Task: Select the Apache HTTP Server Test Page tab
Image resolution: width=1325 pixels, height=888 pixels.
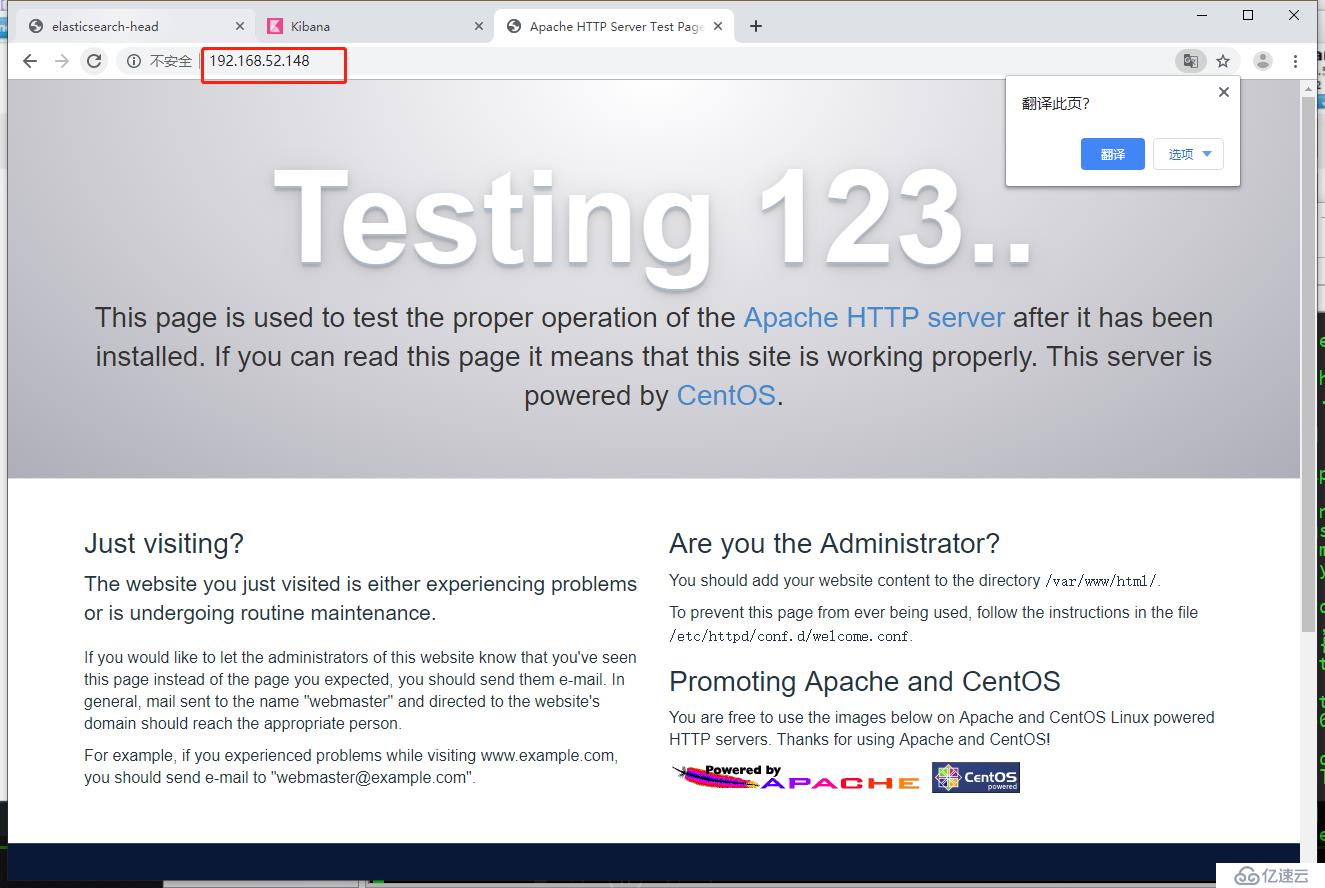Action: (612, 26)
